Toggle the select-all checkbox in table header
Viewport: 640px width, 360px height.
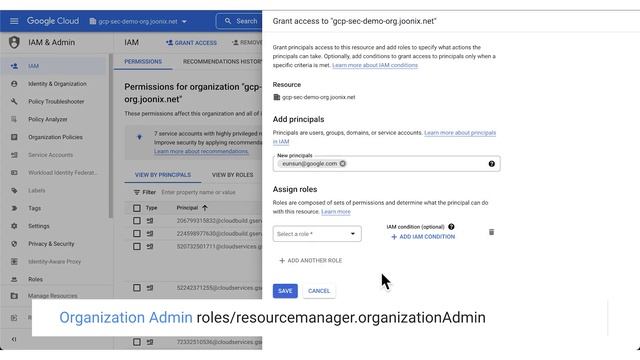(137, 208)
